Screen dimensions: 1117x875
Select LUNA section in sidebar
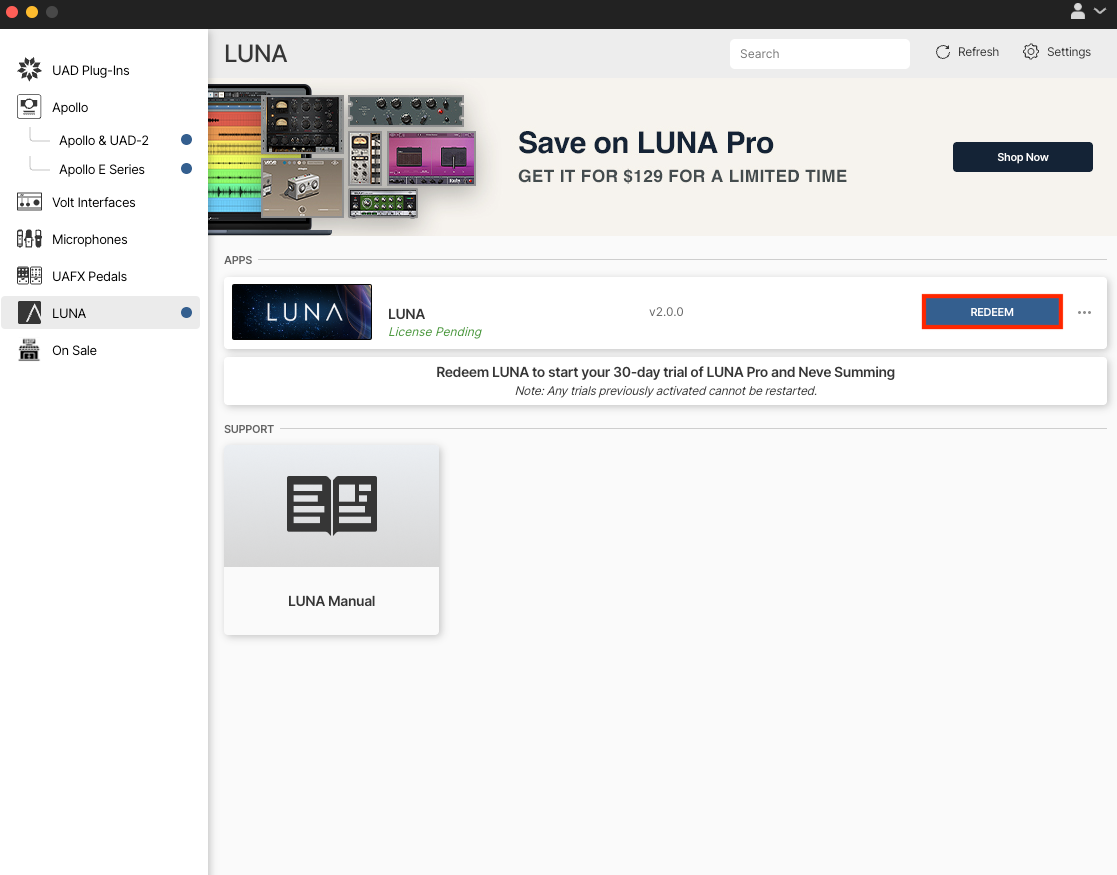[x=100, y=313]
